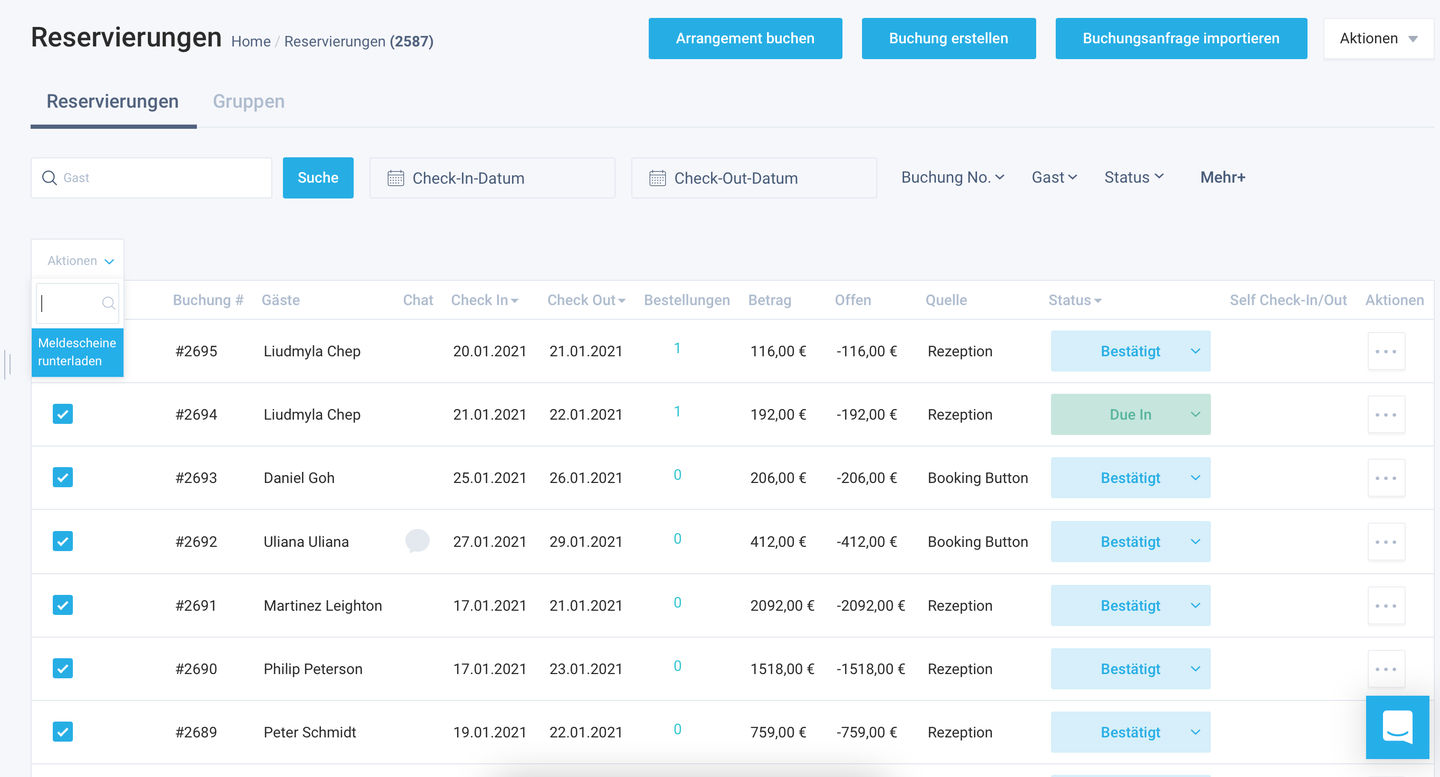Open order count link for booking #2695

677,349
